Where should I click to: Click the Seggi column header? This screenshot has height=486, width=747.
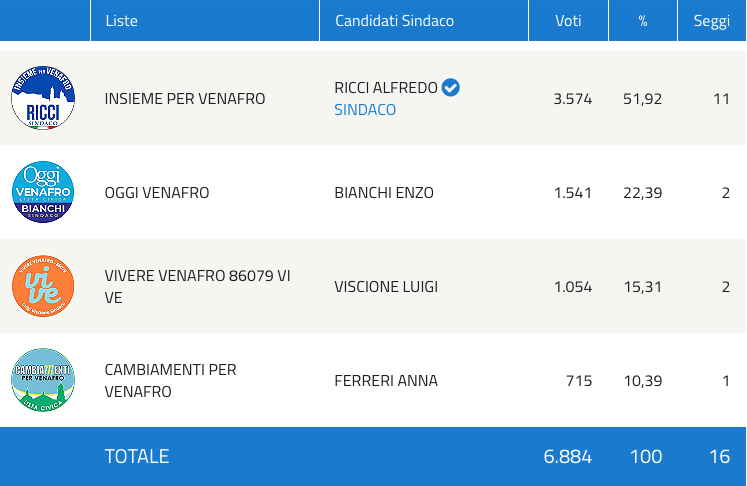pos(712,21)
